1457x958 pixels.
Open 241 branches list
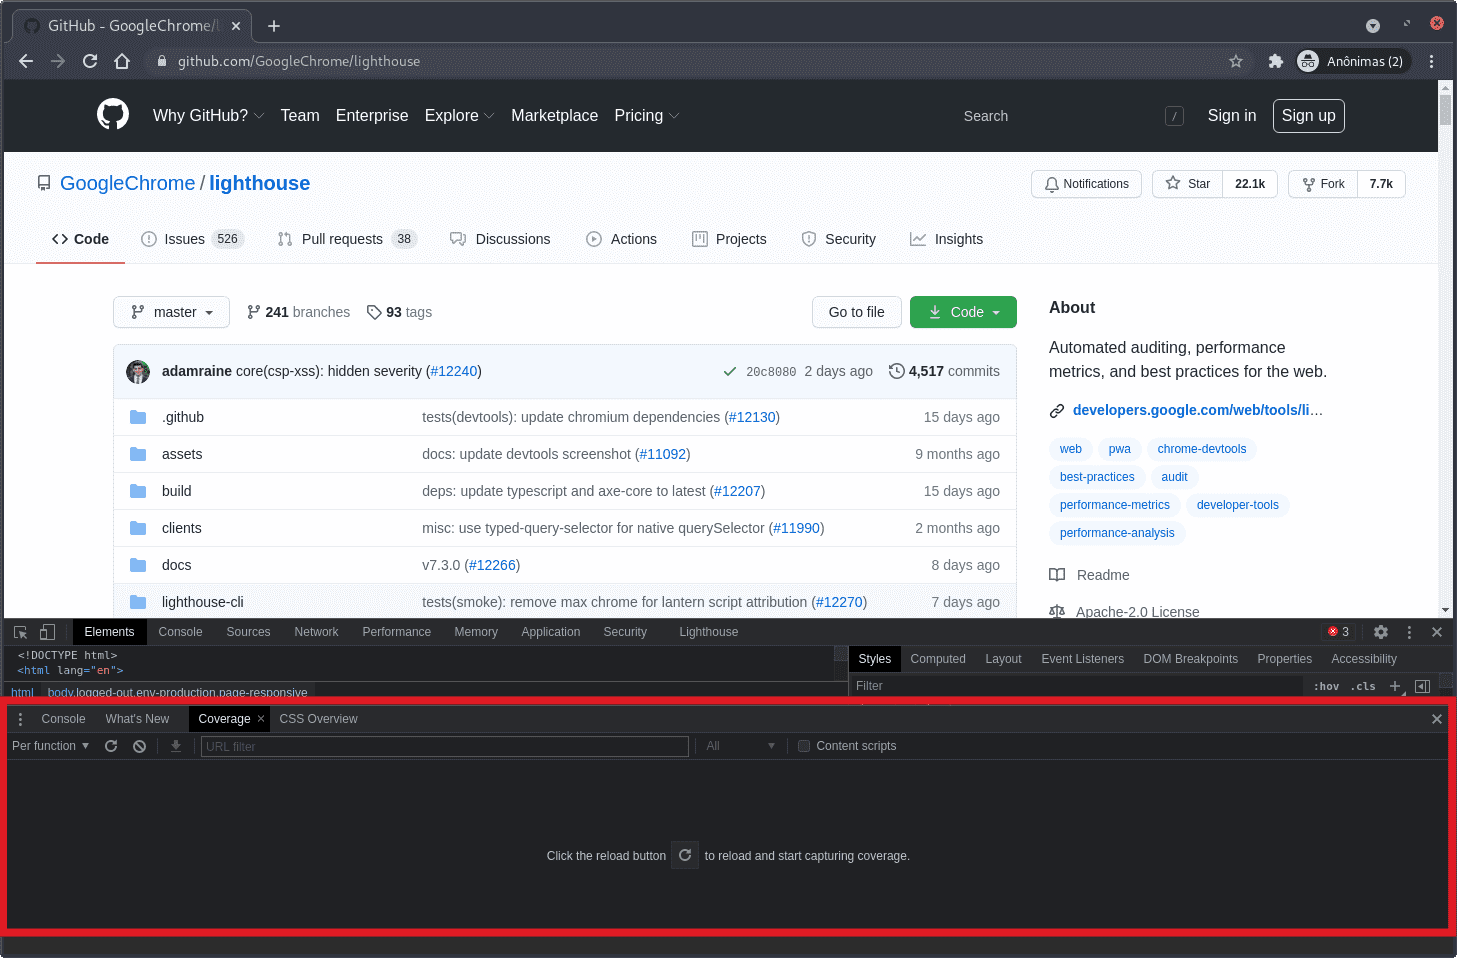click(x=299, y=312)
